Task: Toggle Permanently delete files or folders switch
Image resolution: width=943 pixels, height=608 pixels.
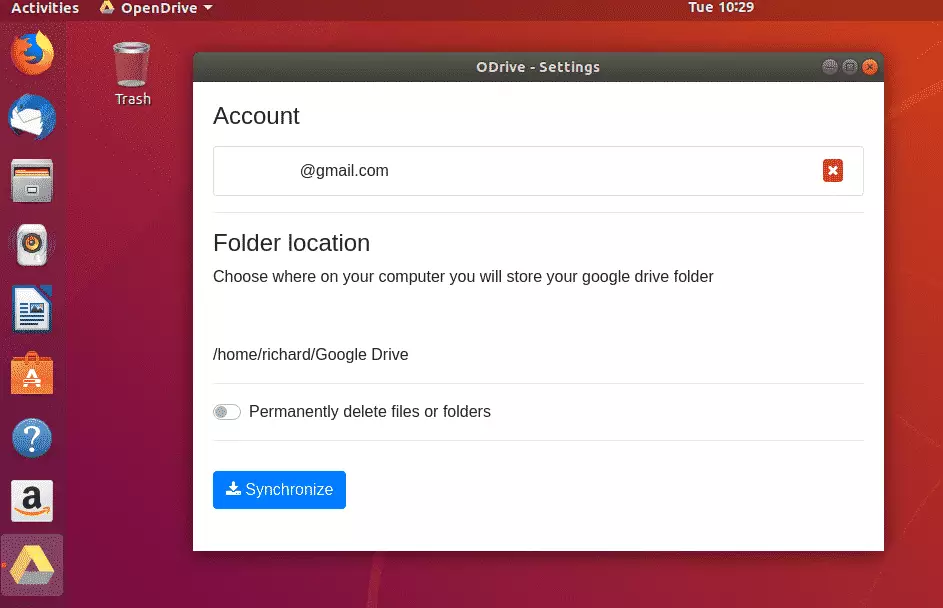Action: [227, 412]
